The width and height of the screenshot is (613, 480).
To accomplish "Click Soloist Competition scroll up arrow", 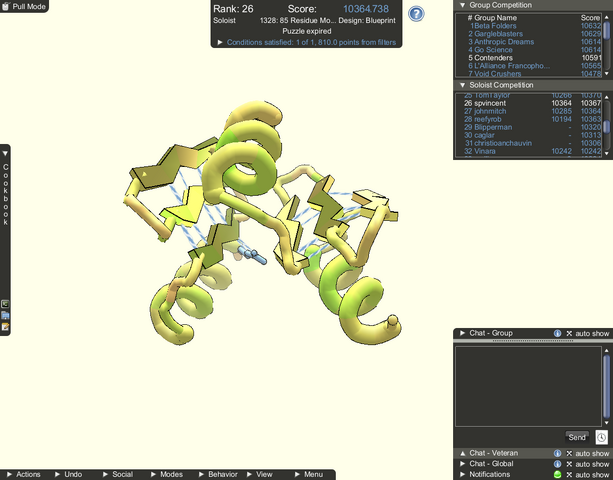I will [606, 97].
